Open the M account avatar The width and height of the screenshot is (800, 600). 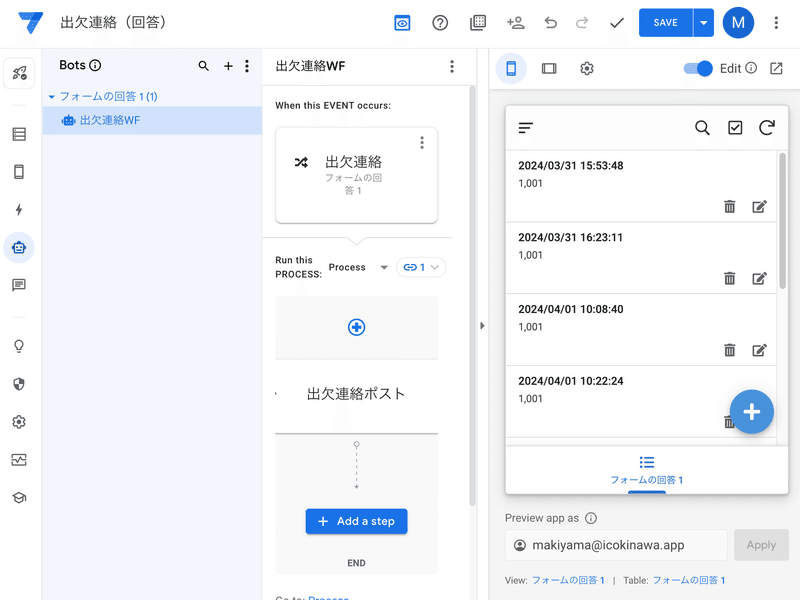pos(738,22)
